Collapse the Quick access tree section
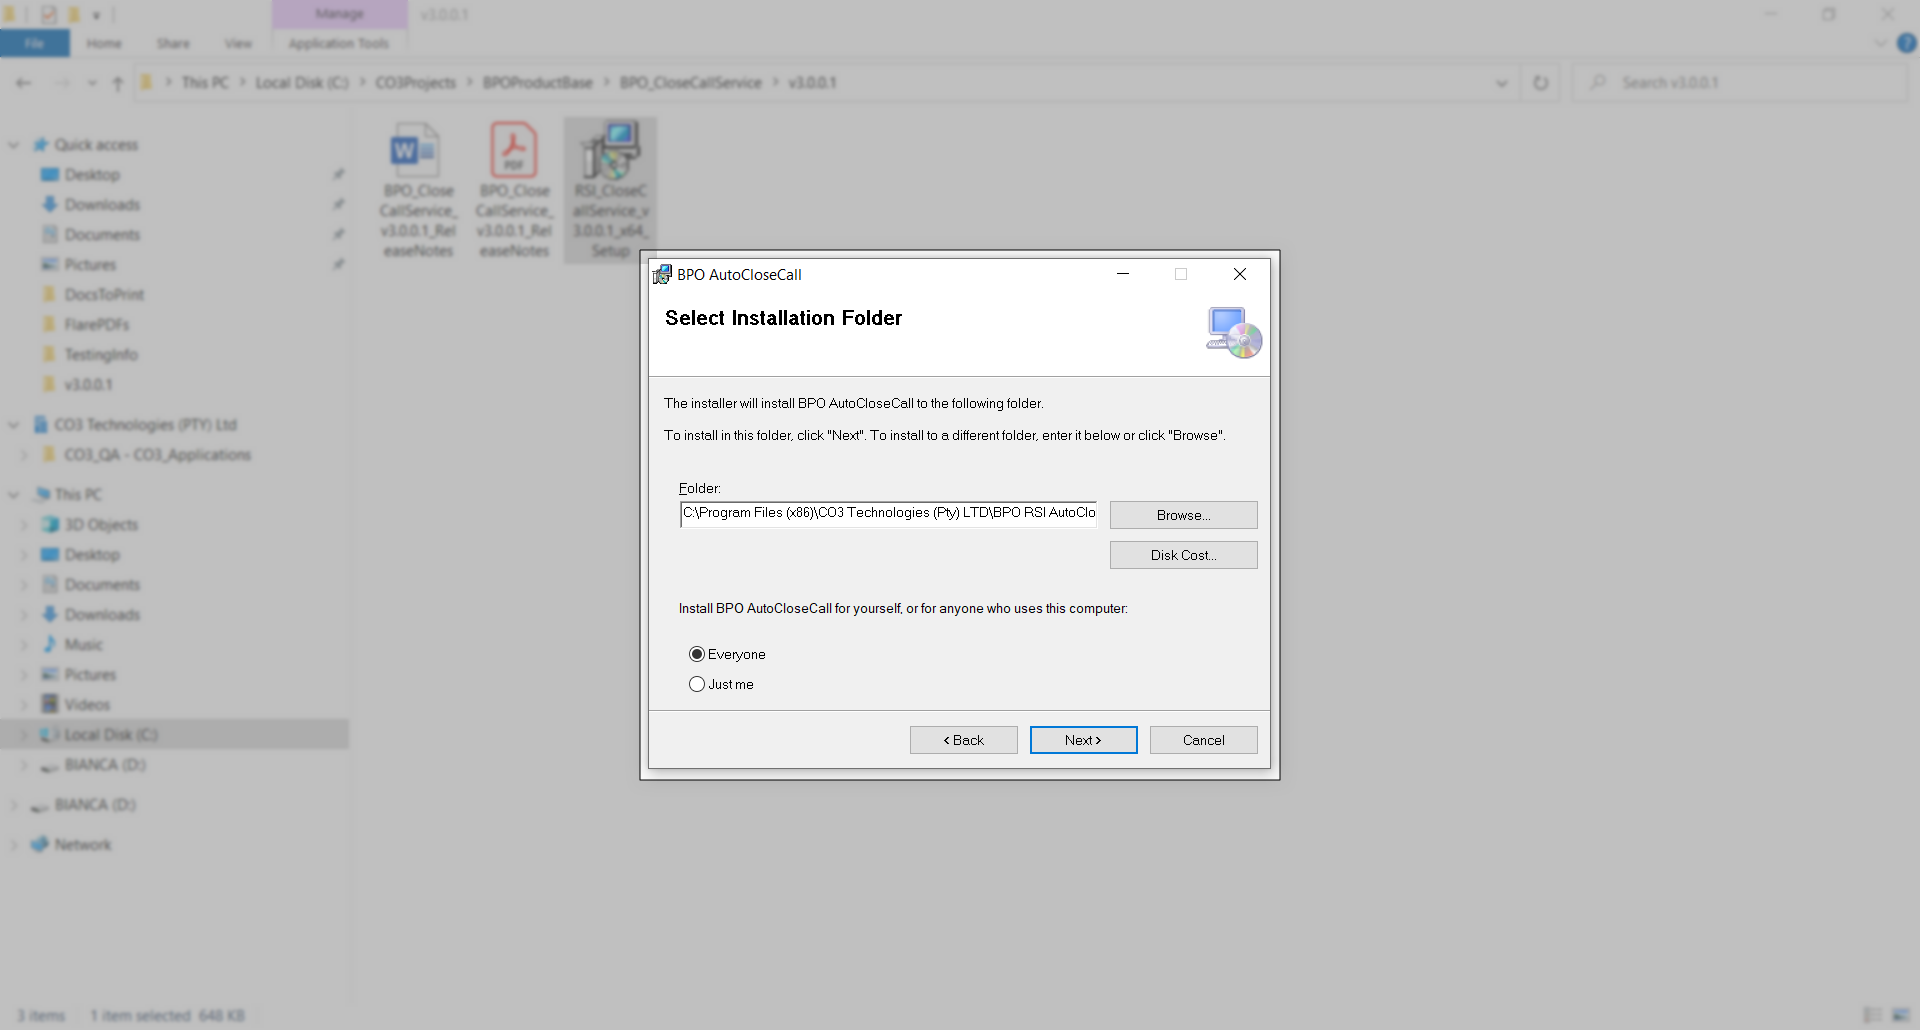1920x1030 pixels. tap(14, 145)
